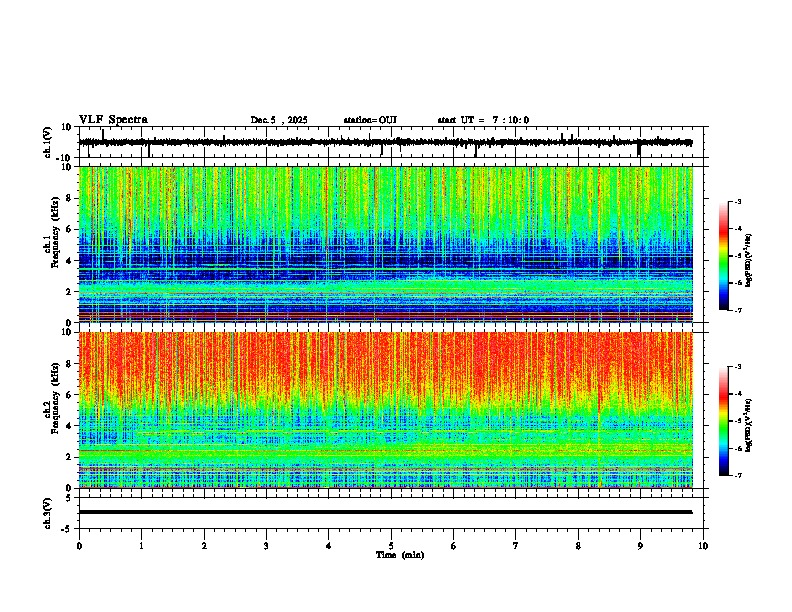Viewport: 792px width, 612px height.
Task: Click the "ch.3(V)" axis label
Action: 48,514
